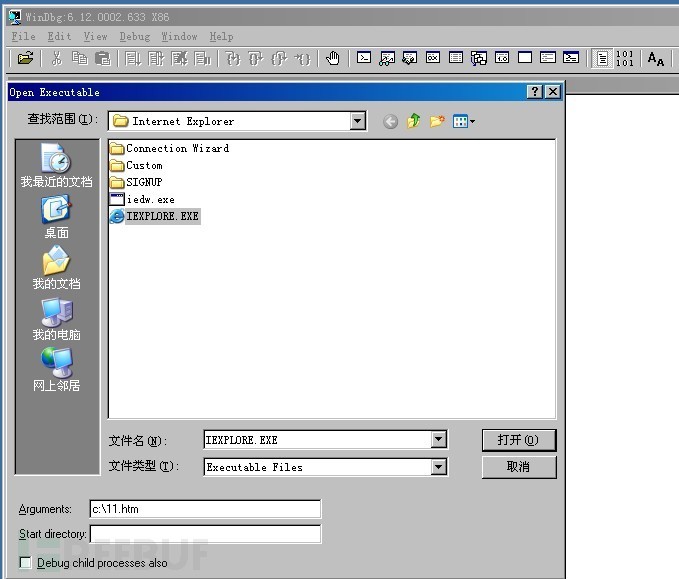Click the Cut scissors toolbar icon

click(x=56, y=58)
